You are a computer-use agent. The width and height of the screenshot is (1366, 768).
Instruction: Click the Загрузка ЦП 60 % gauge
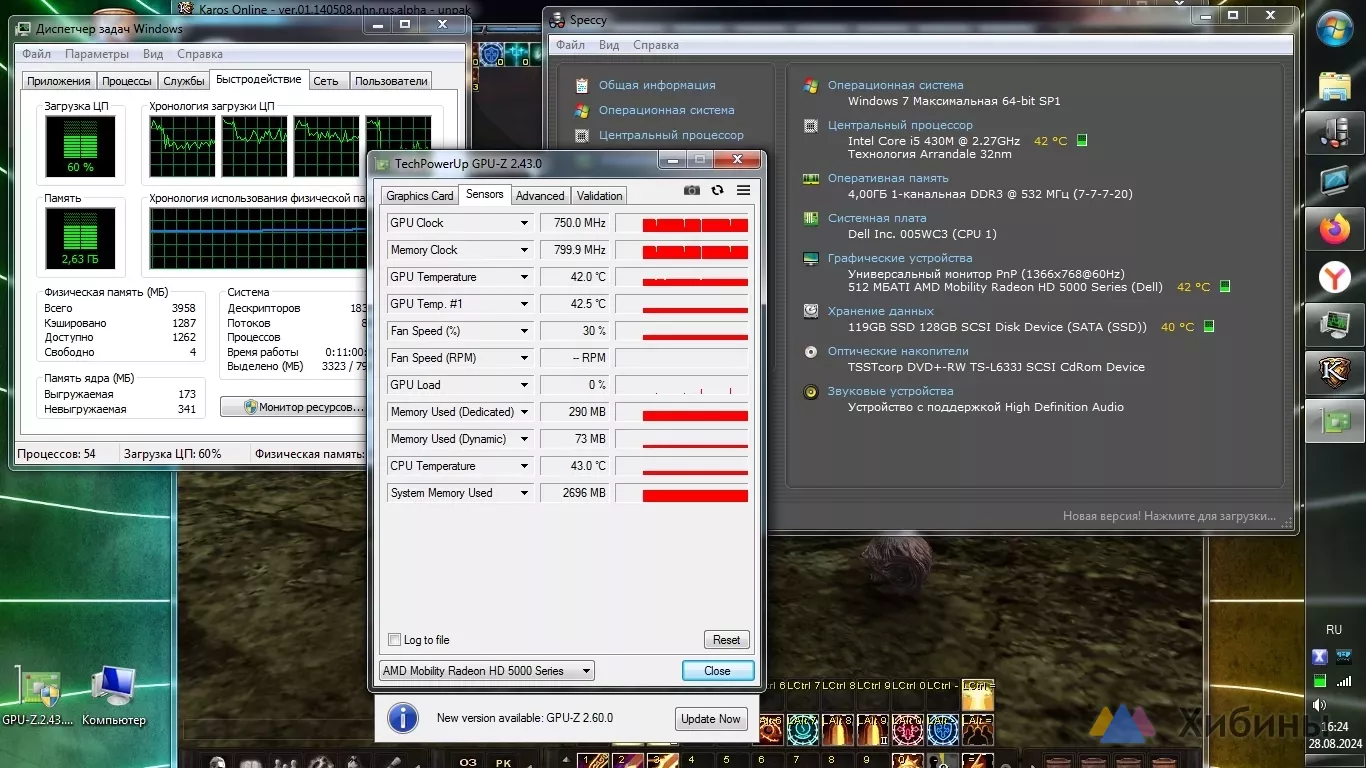click(x=80, y=147)
